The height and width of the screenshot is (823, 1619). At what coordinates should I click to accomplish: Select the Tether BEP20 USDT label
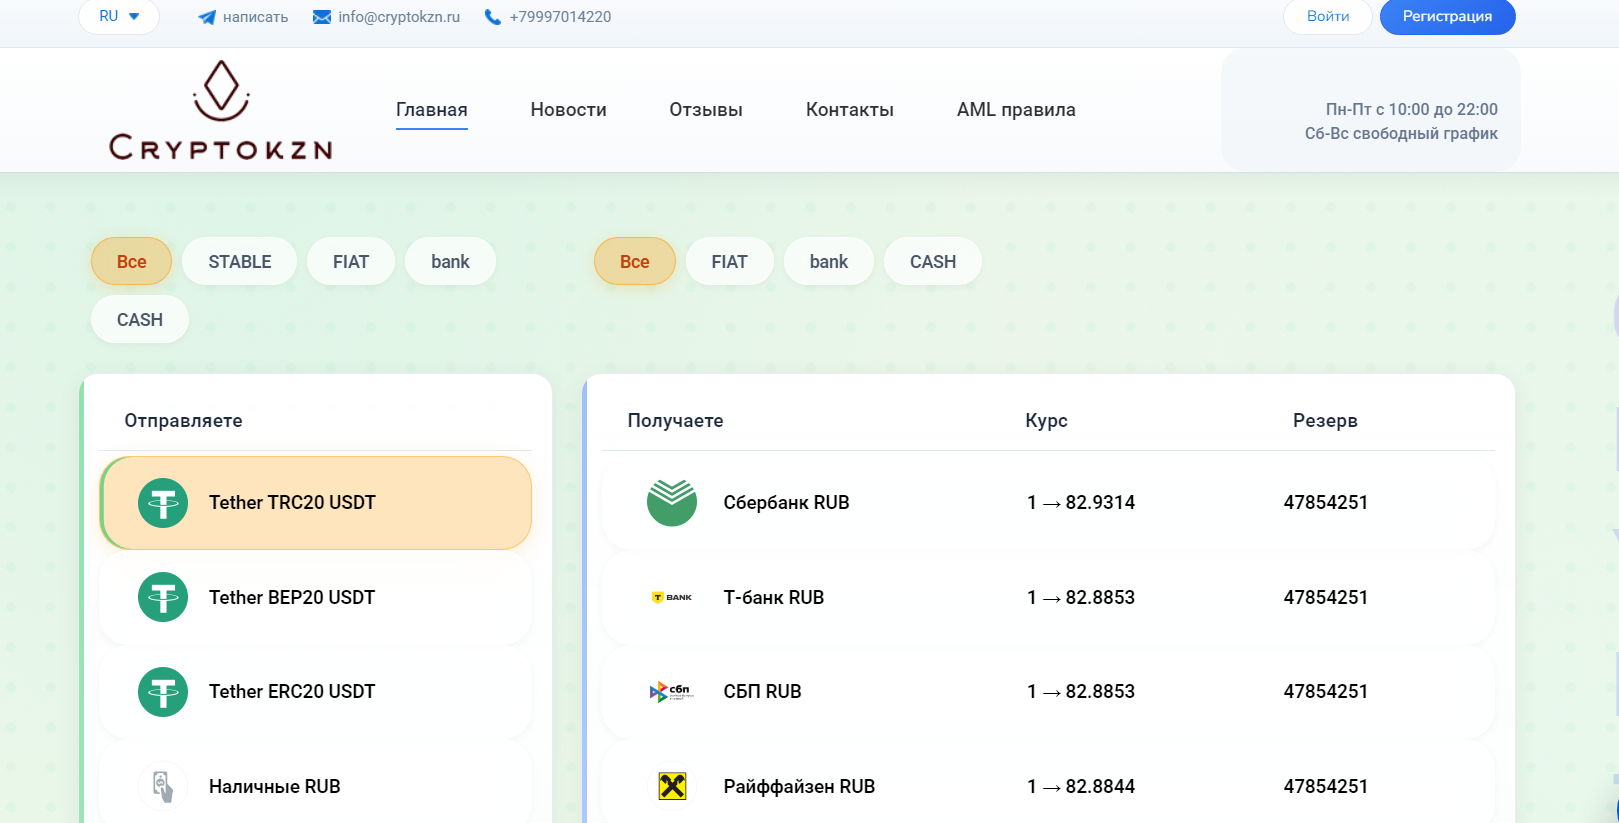click(292, 597)
